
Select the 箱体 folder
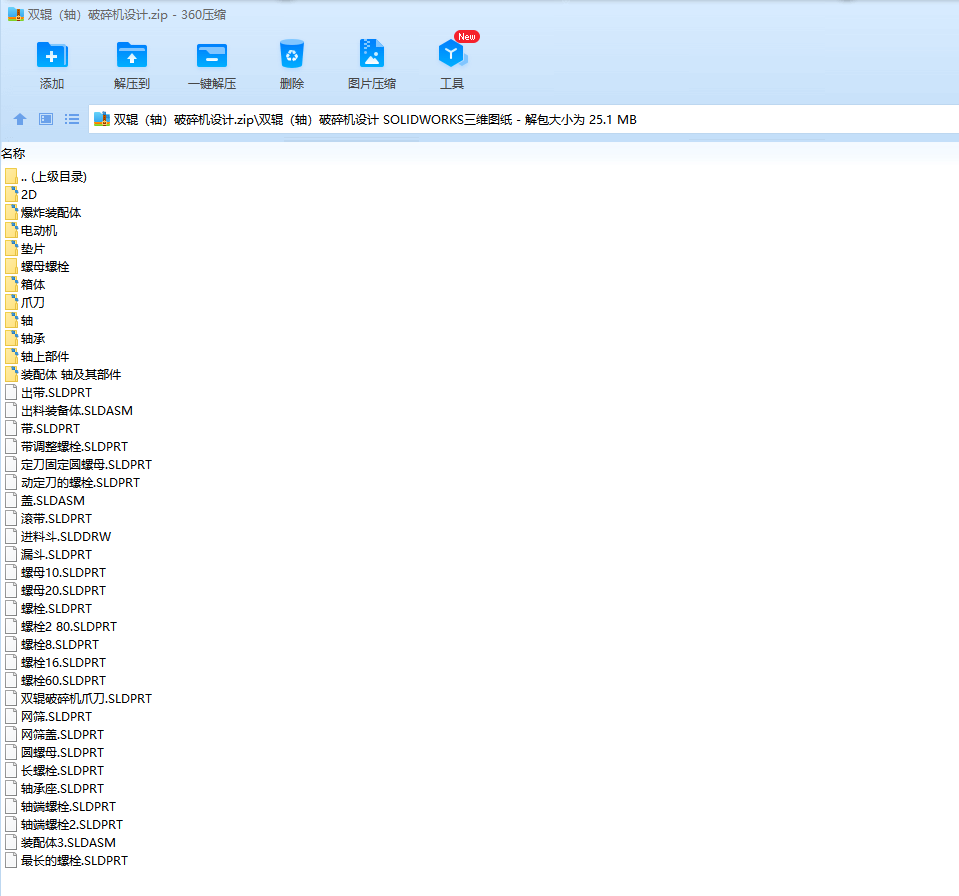[x=25, y=284]
